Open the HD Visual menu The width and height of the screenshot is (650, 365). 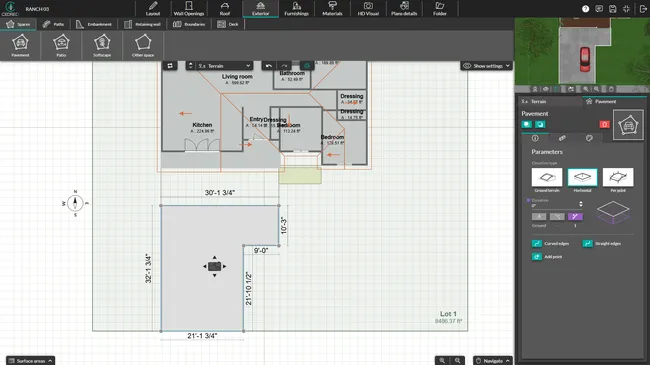click(368, 8)
